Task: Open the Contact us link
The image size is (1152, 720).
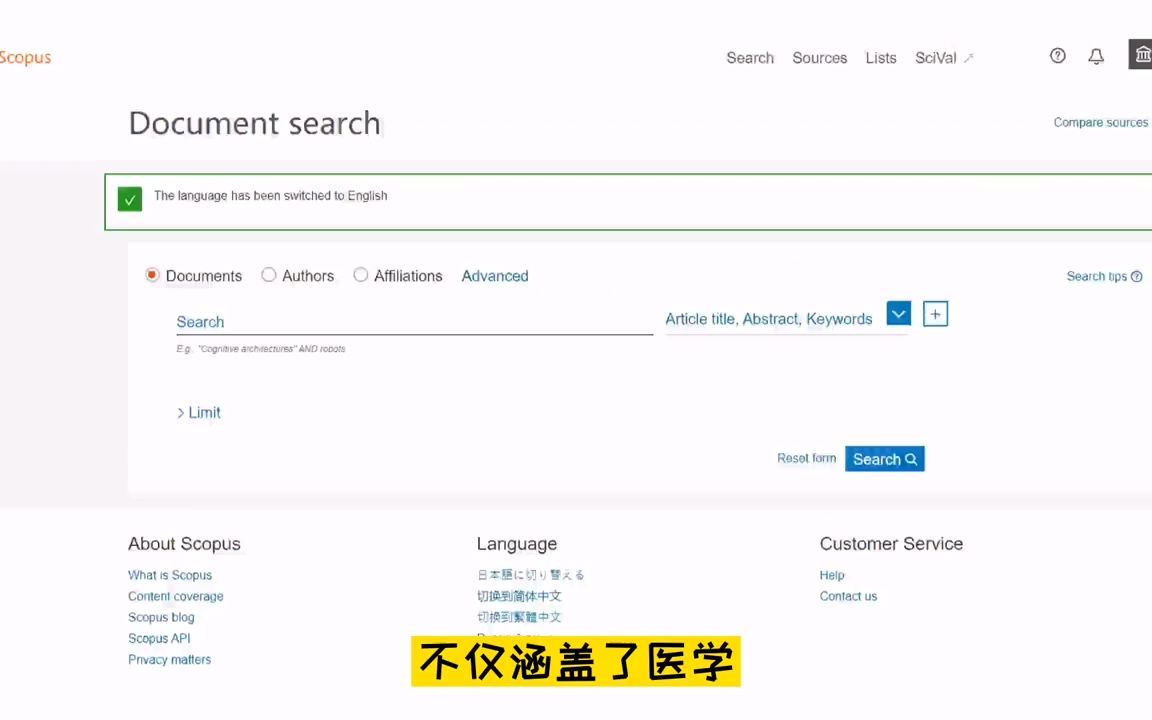Action: [849, 597]
